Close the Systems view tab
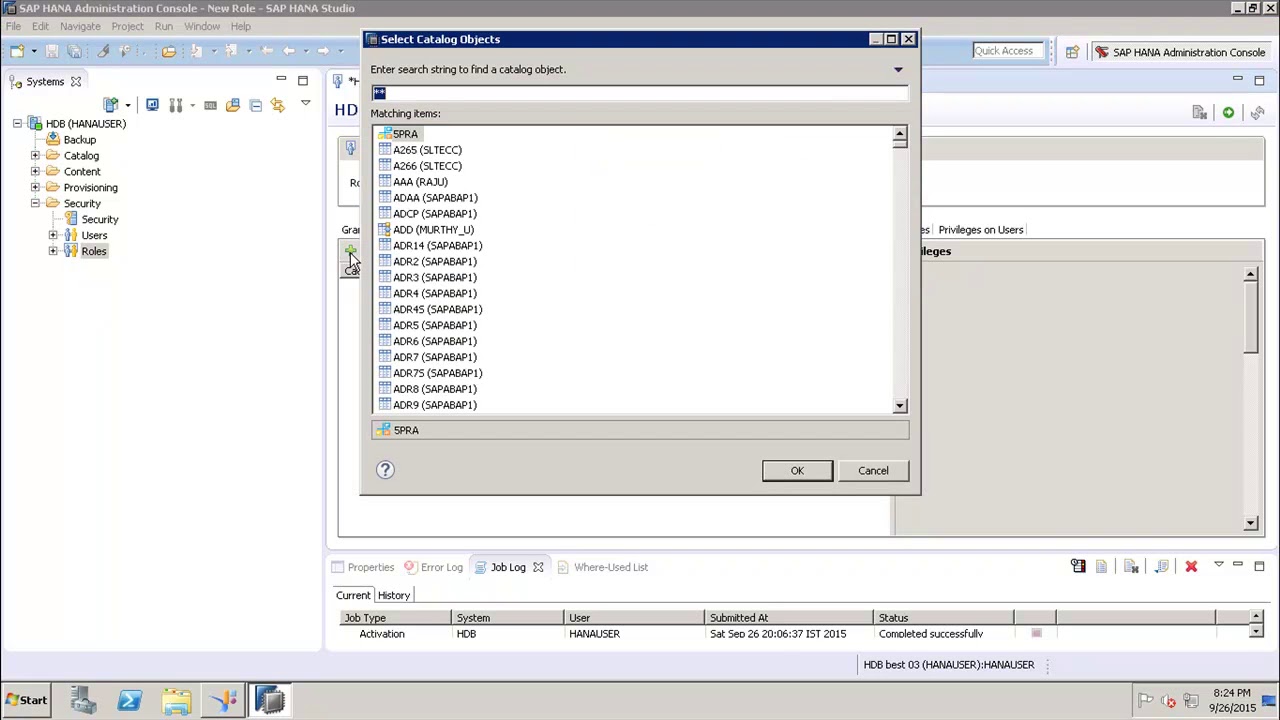The height and width of the screenshot is (720, 1280). coord(75,82)
